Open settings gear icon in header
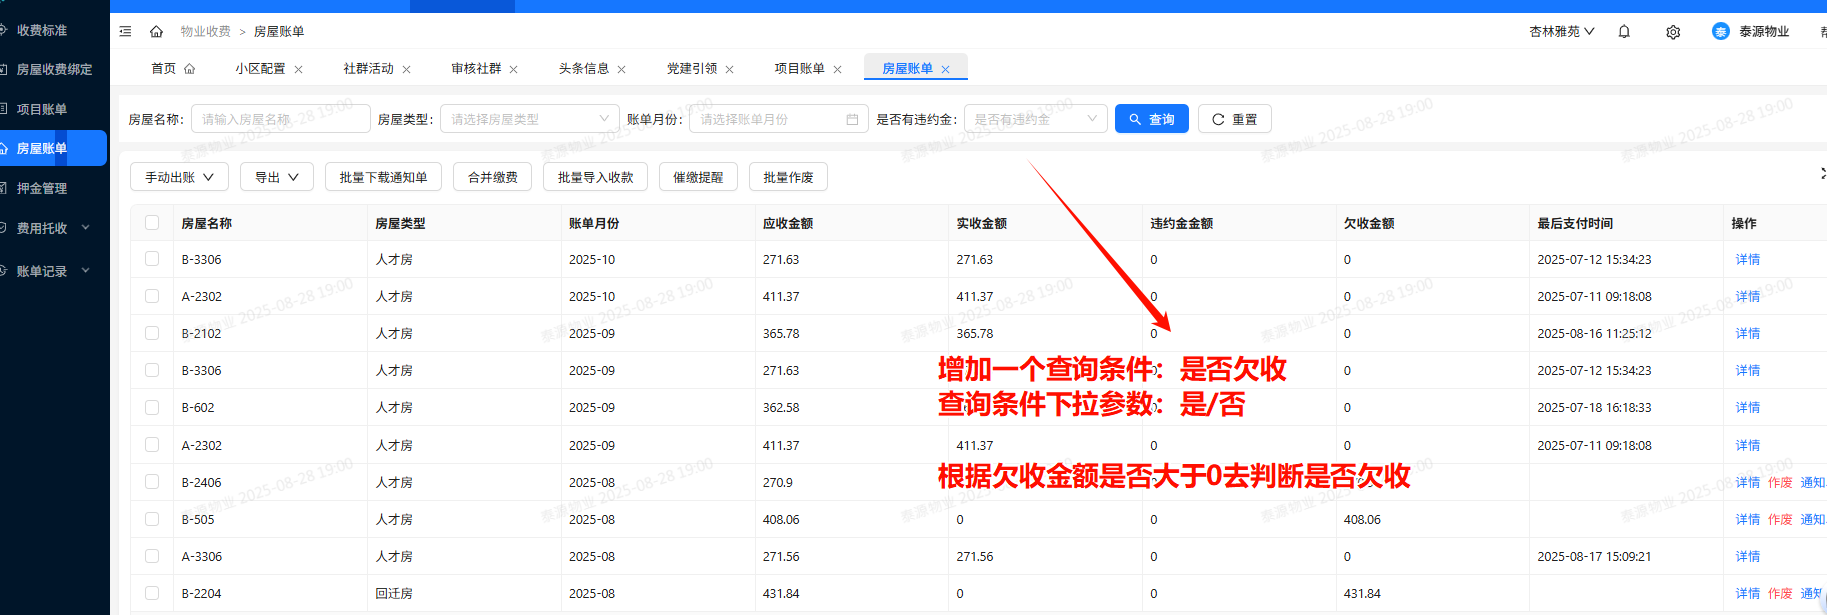This screenshot has height=615, width=1827. 1673,32
